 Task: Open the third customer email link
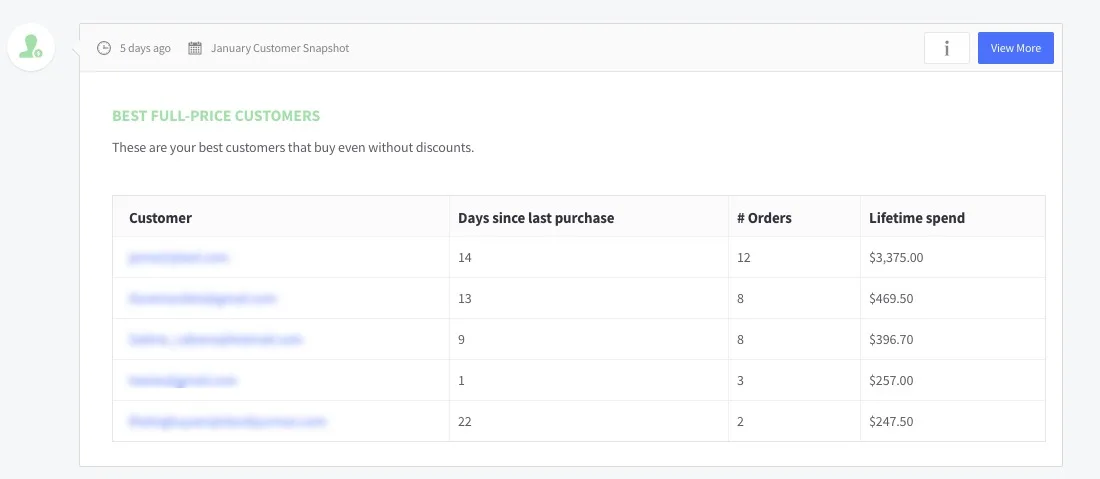tap(215, 340)
